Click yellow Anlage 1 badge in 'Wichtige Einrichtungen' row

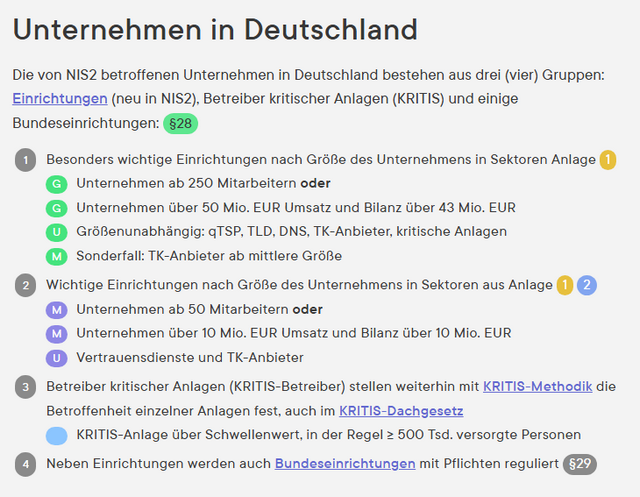[x=565, y=285]
